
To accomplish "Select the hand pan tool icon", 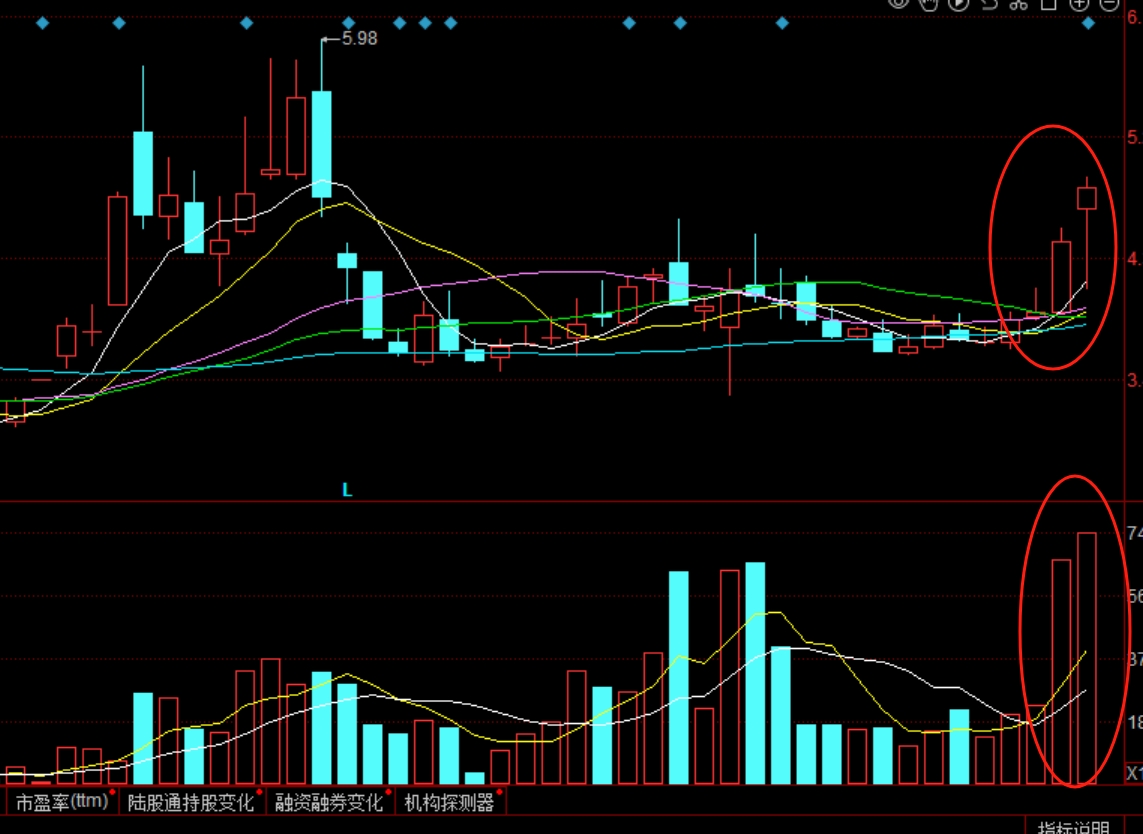I will point(928,4).
